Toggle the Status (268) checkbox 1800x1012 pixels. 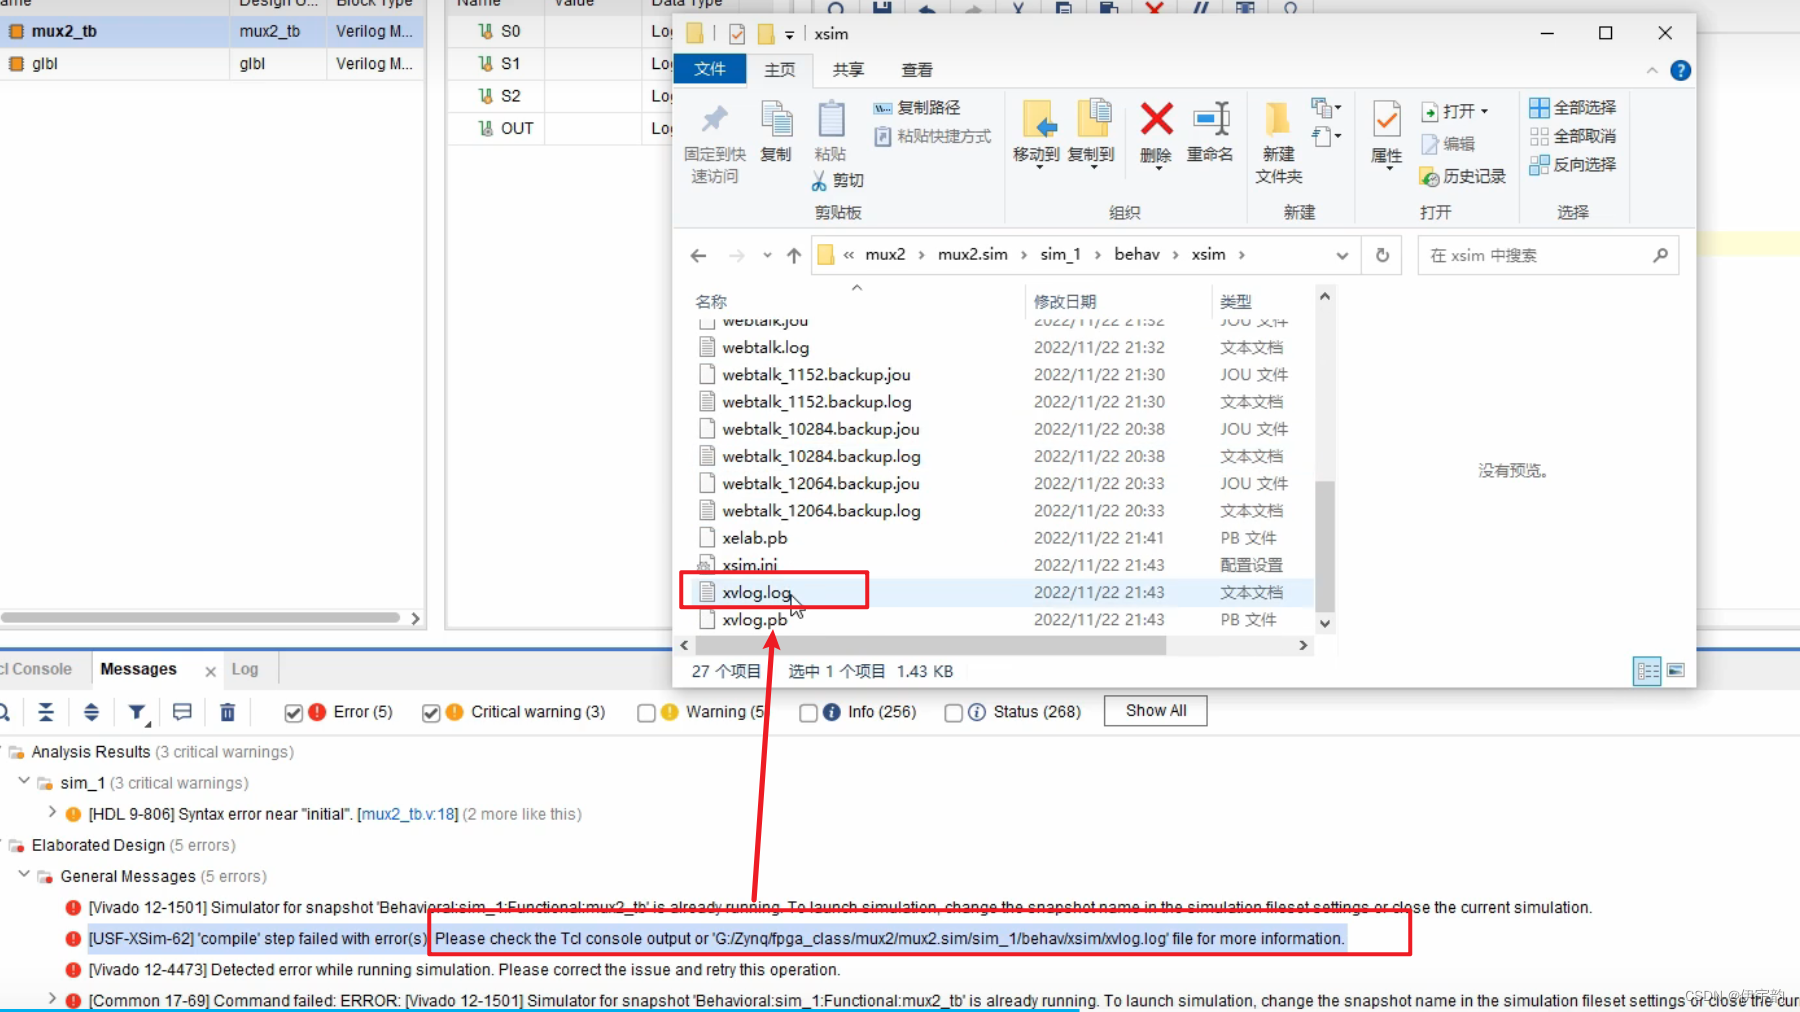click(953, 713)
